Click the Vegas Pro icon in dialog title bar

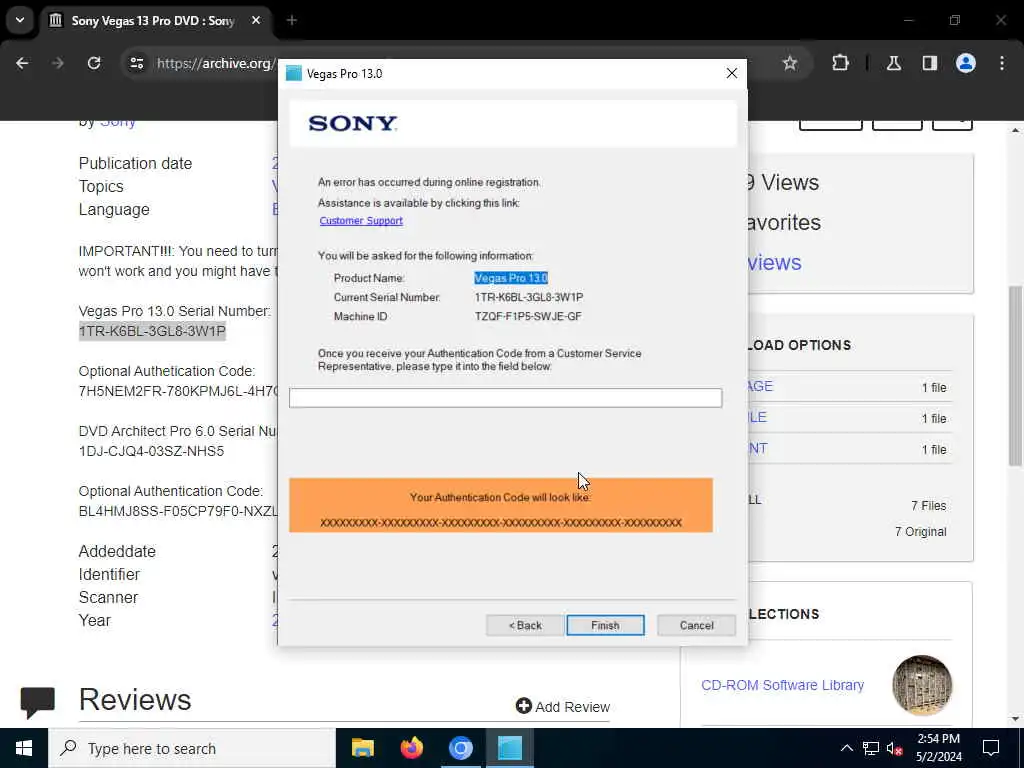point(294,73)
